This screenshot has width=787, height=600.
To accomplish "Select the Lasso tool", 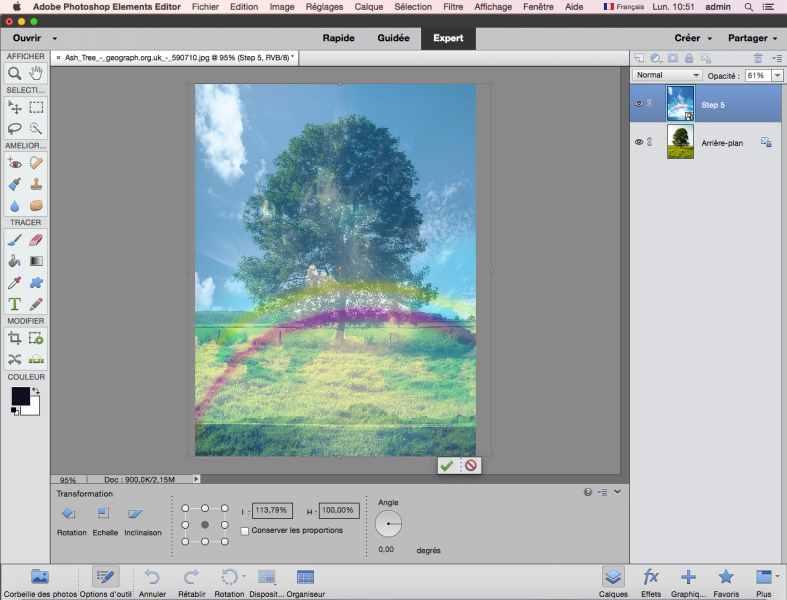I will [15, 129].
